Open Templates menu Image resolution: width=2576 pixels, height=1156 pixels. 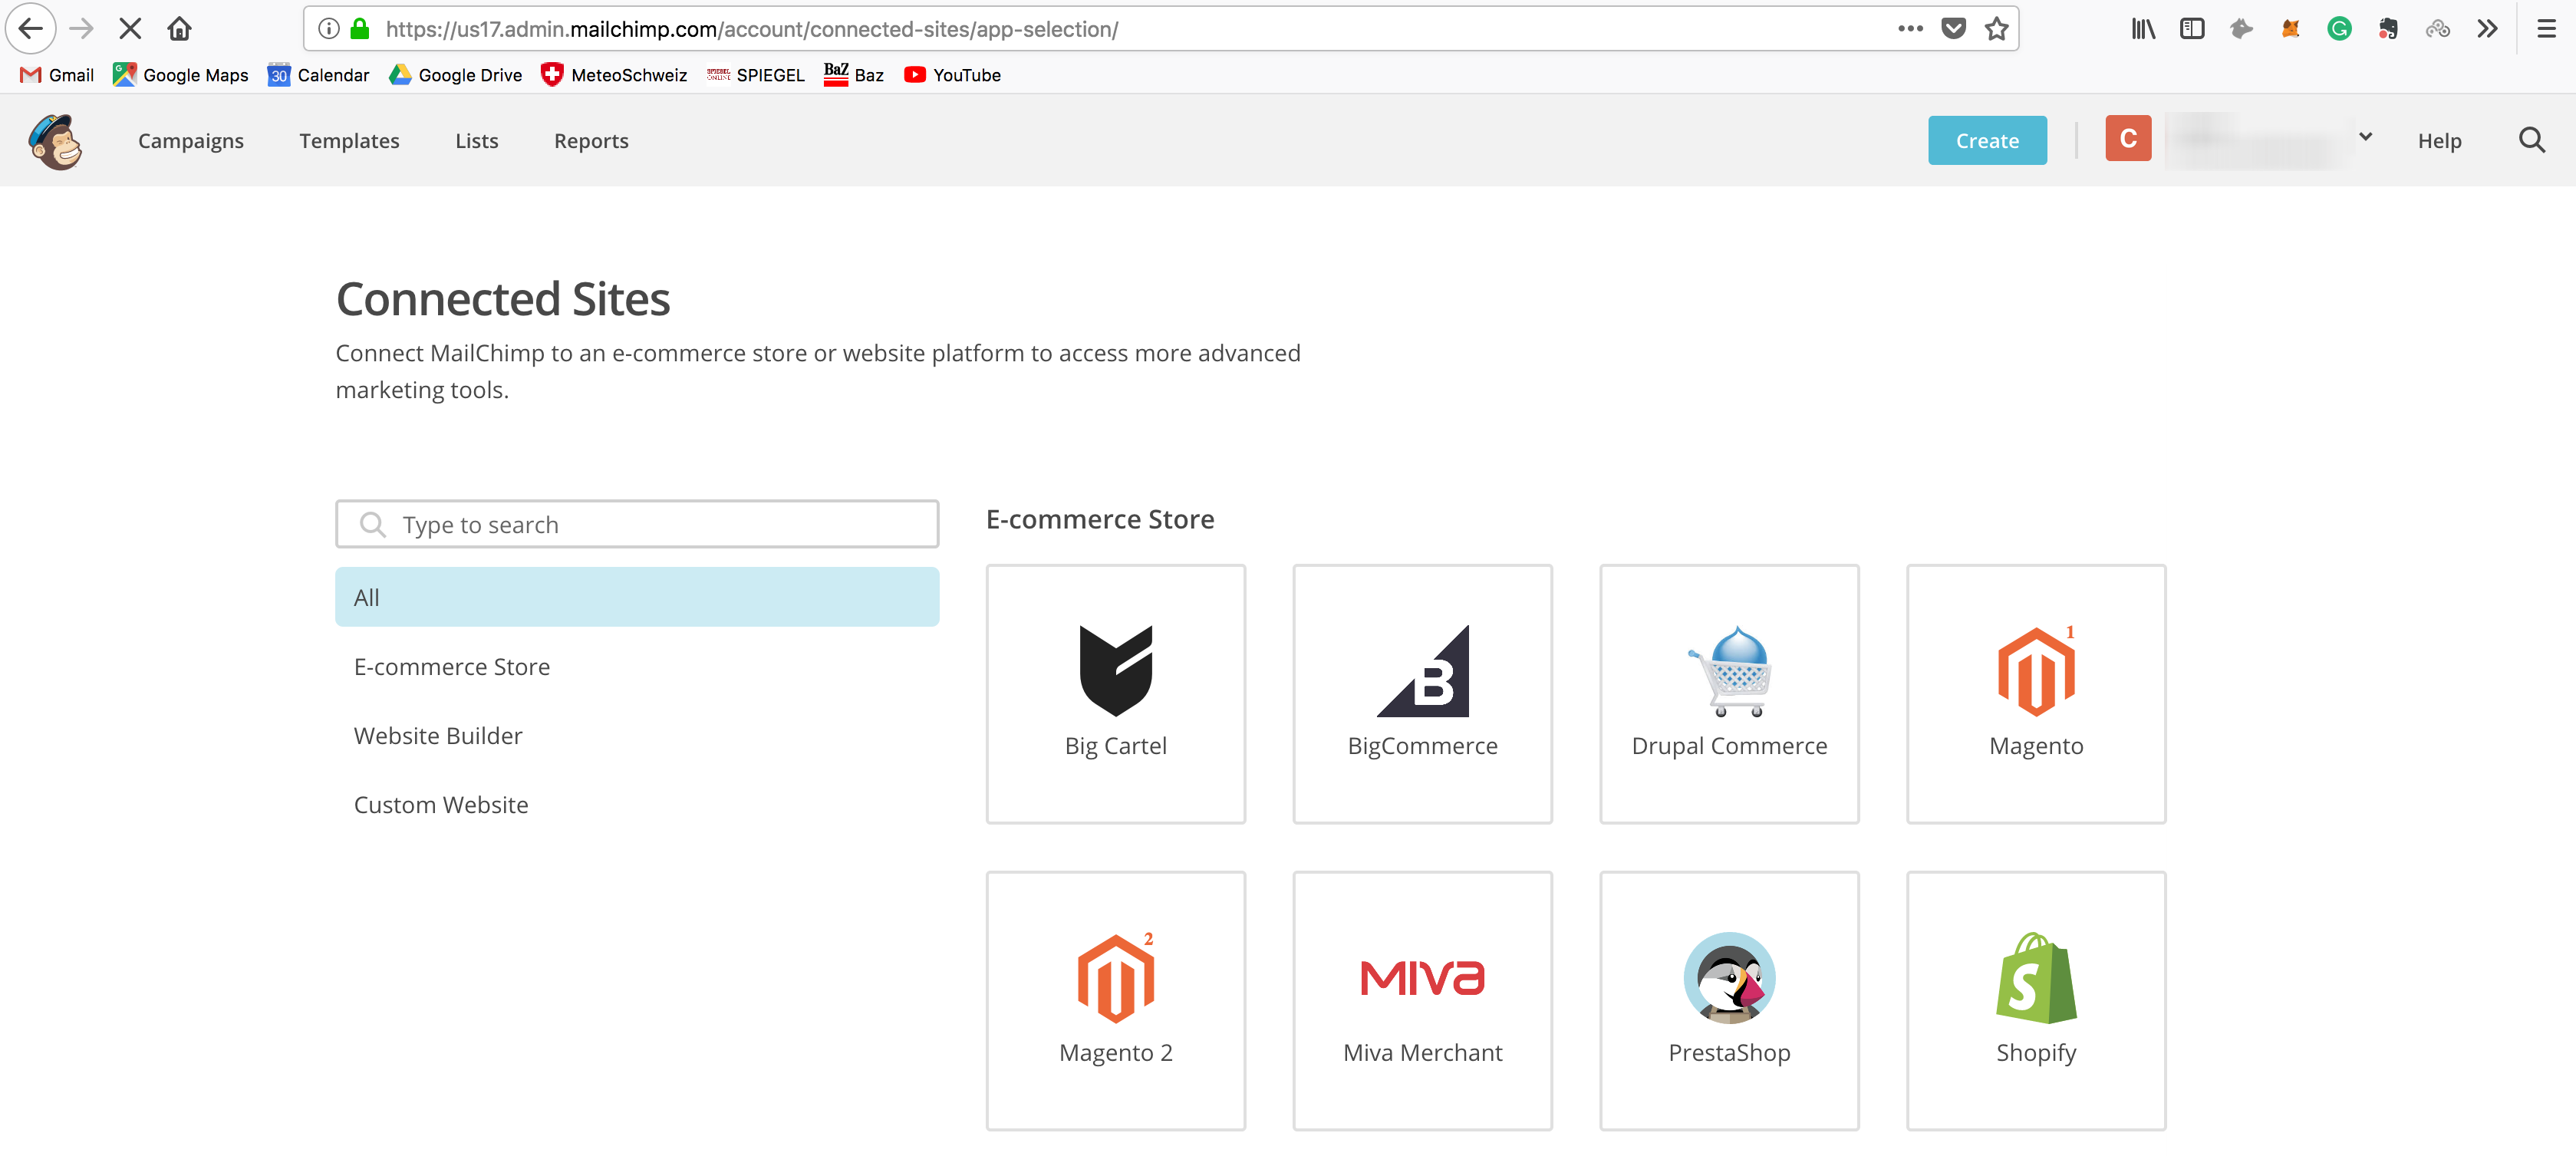tap(349, 141)
